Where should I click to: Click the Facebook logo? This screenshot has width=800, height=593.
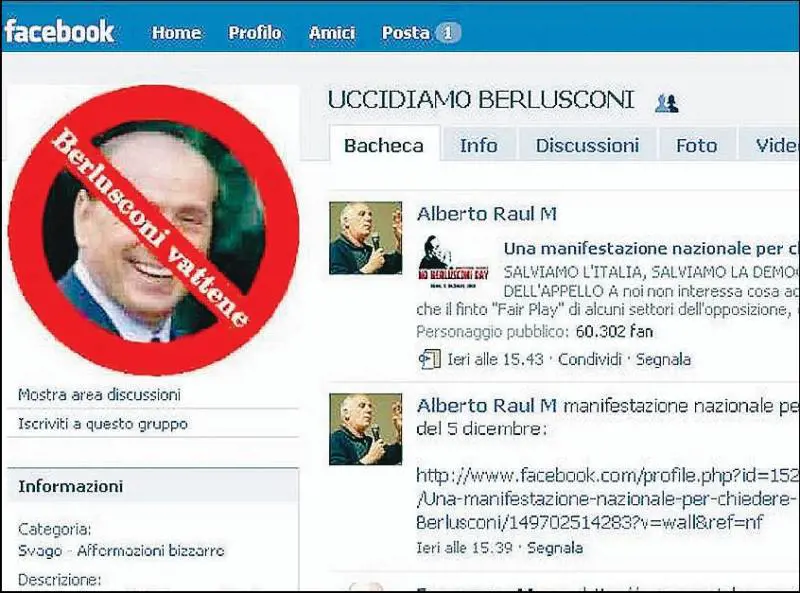[59, 31]
